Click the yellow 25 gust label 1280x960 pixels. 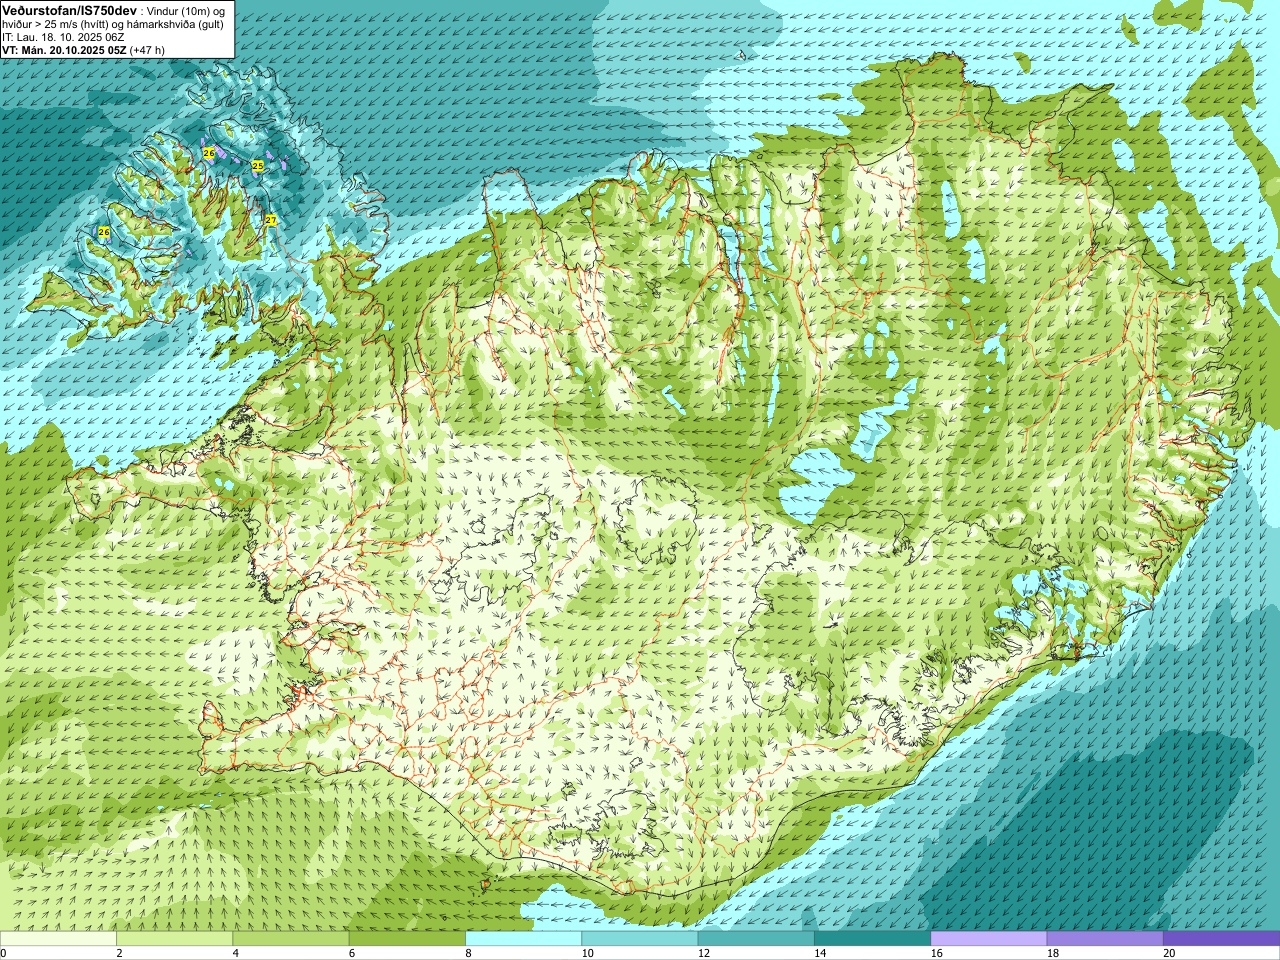(x=257, y=165)
